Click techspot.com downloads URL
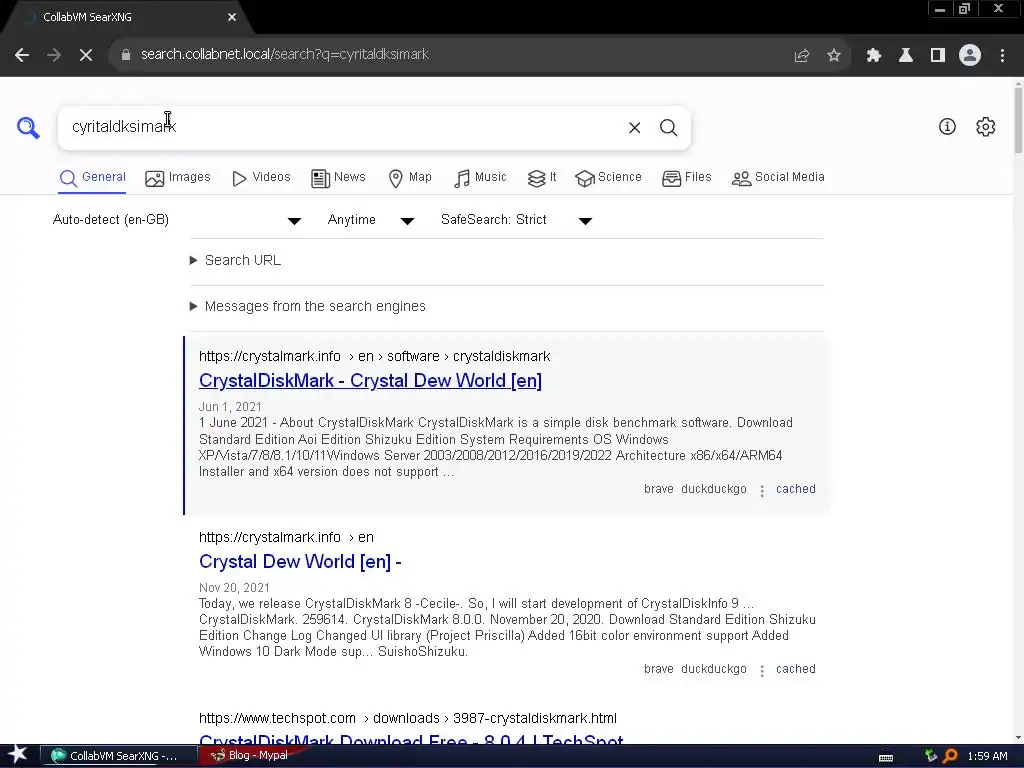This screenshot has height=768, width=1024. point(408,718)
